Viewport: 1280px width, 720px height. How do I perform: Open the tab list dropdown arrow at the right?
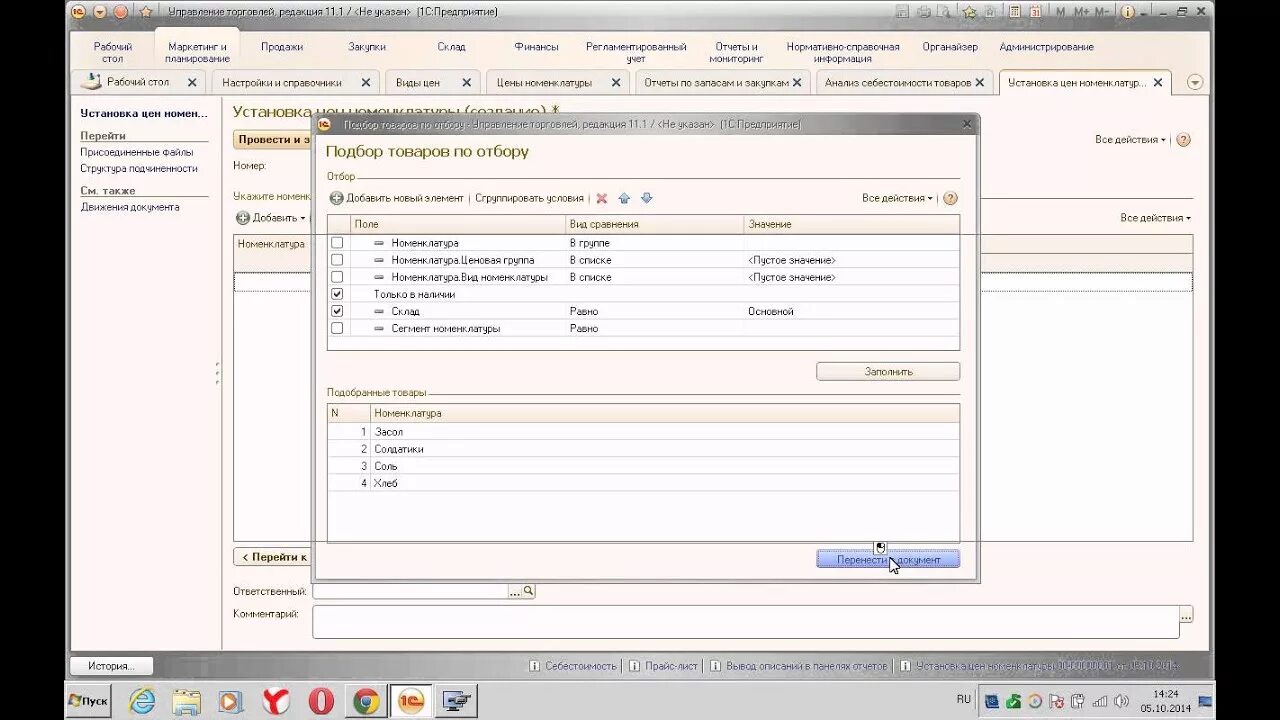tap(1194, 83)
